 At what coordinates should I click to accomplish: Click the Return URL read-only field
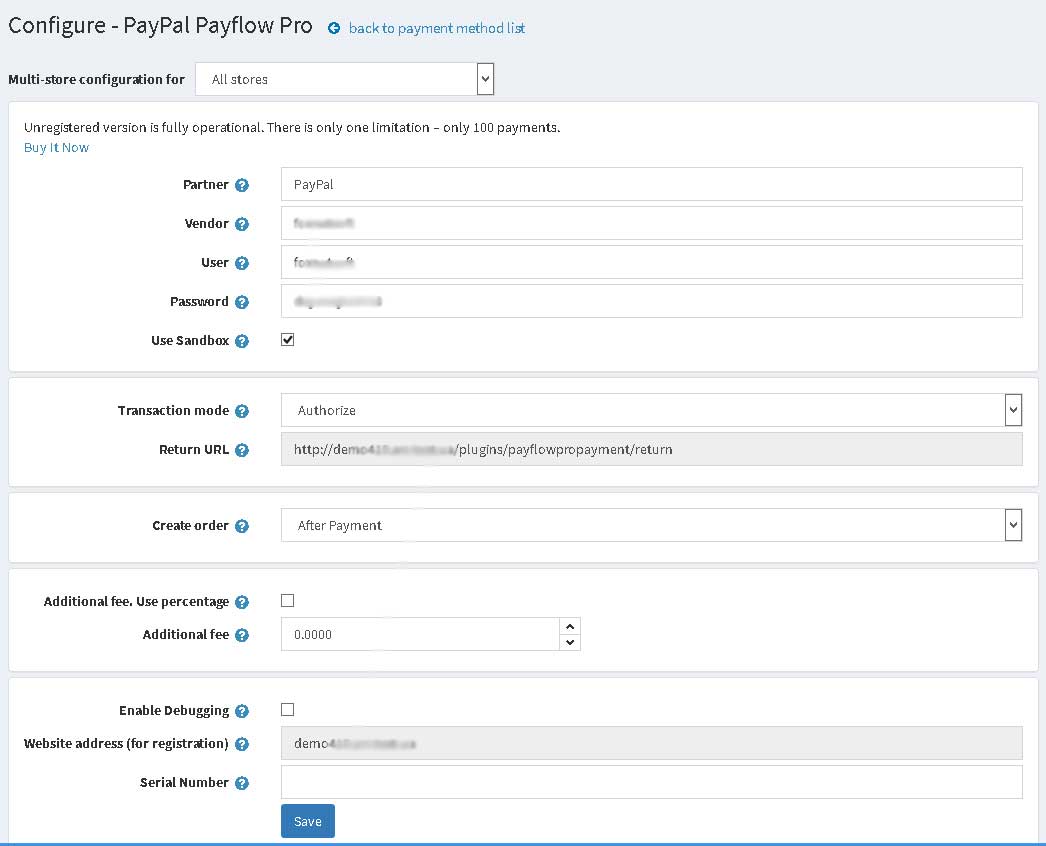pos(651,449)
